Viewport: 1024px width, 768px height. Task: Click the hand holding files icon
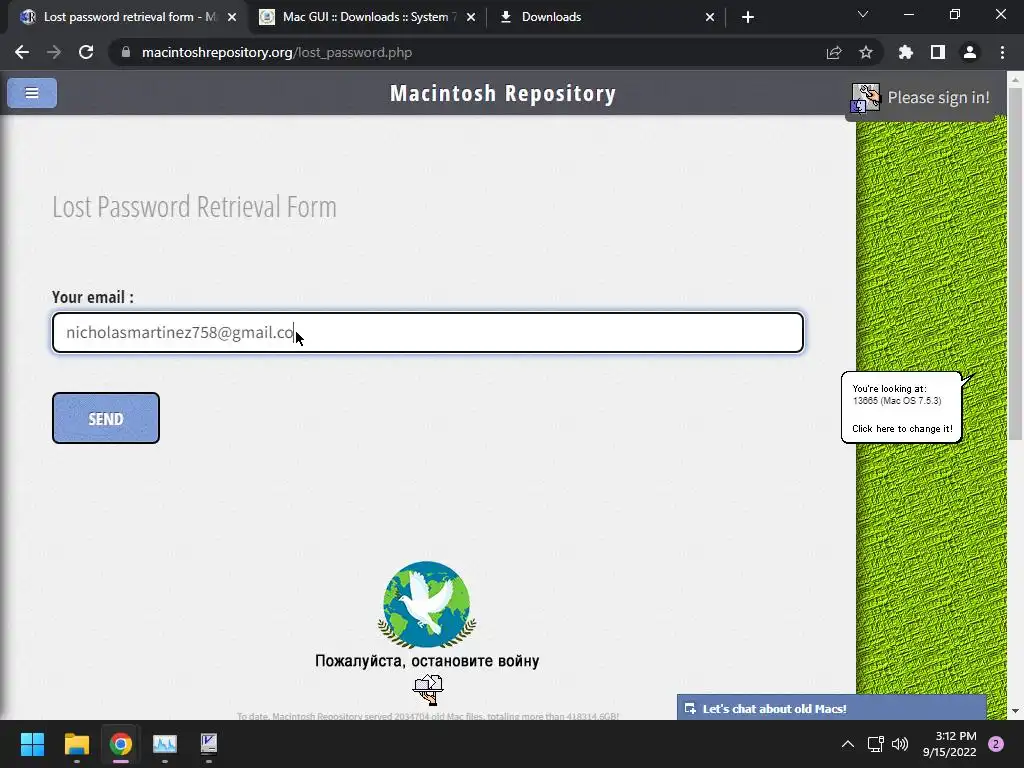(428, 690)
